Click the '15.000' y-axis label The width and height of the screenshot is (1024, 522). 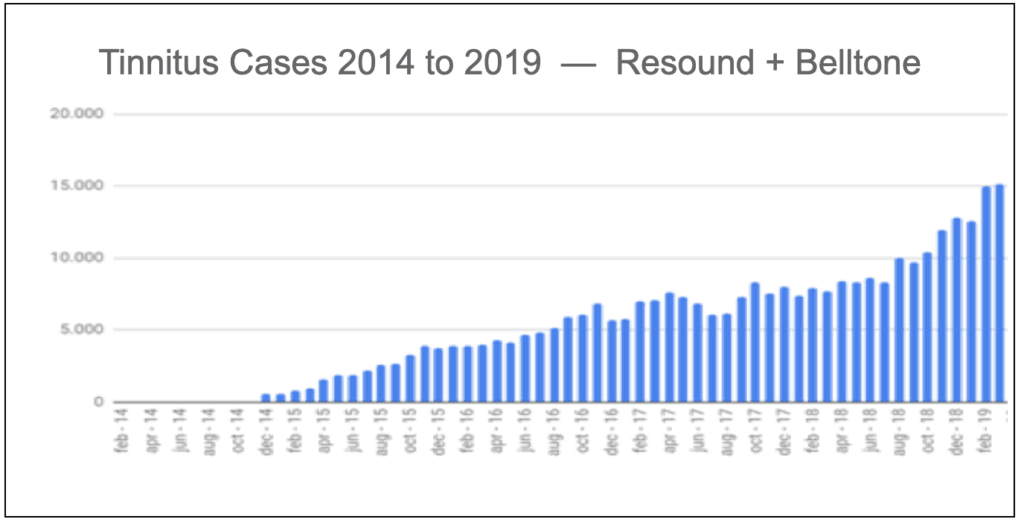click(x=77, y=186)
